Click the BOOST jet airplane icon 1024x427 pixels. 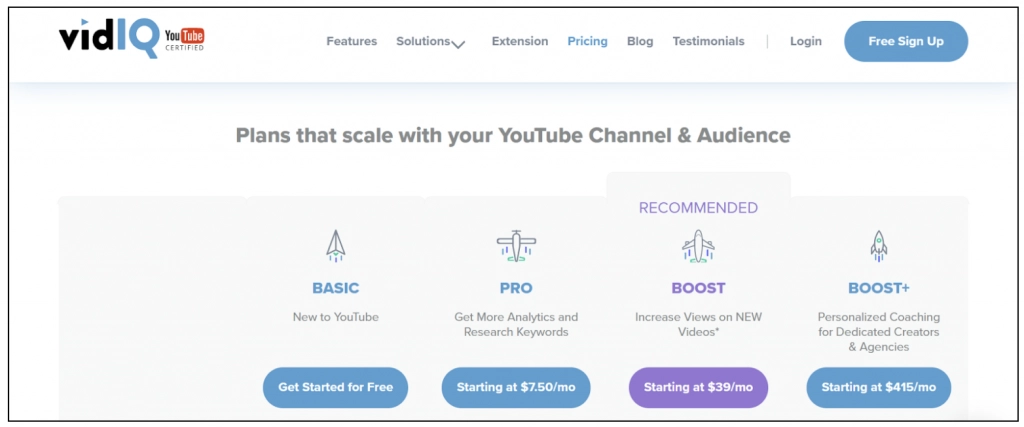coord(698,245)
